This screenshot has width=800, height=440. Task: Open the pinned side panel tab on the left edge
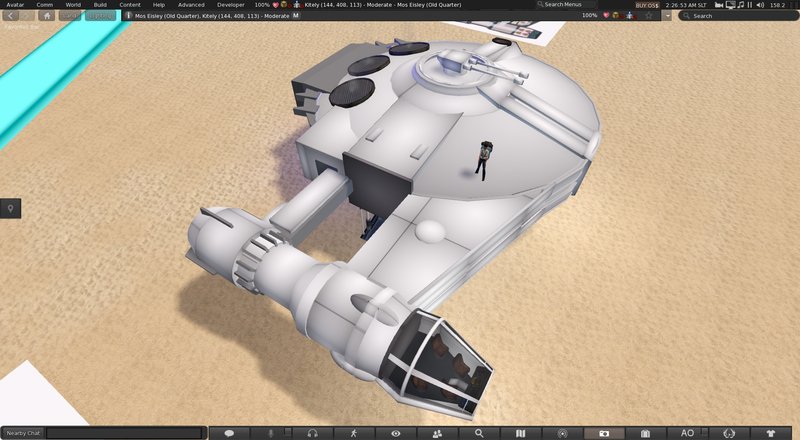click(10, 208)
